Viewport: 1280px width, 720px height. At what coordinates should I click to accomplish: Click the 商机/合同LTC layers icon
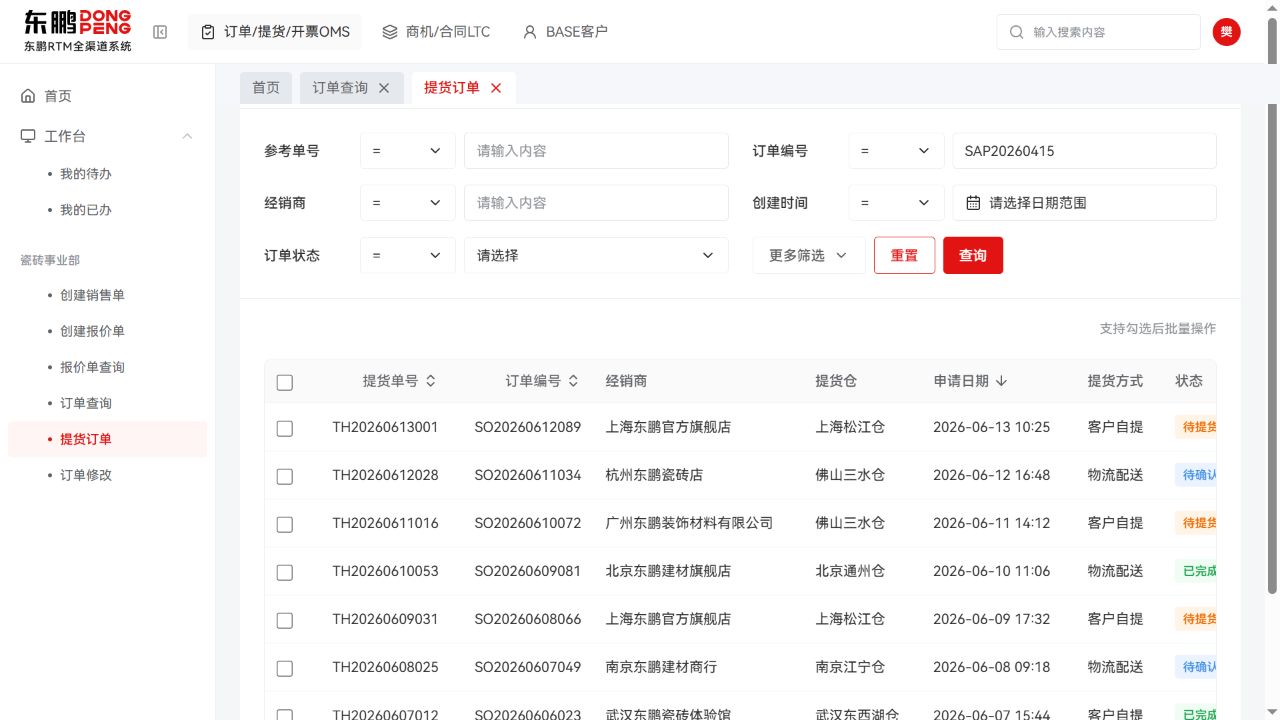coord(390,32)
